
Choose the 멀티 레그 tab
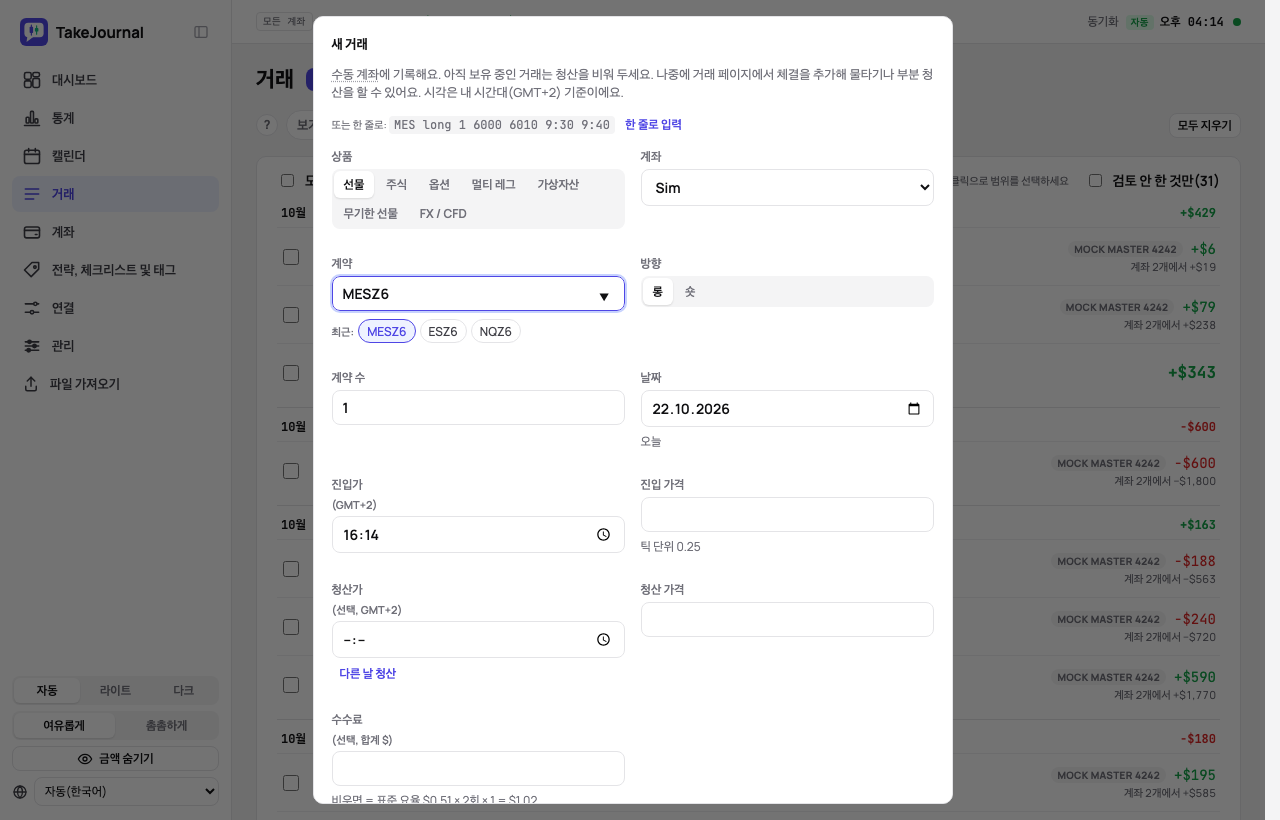(494, 184)
